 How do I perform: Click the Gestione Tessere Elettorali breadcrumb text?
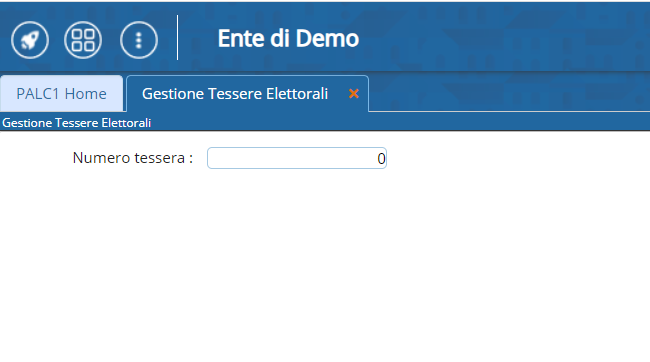pos(77,123)
